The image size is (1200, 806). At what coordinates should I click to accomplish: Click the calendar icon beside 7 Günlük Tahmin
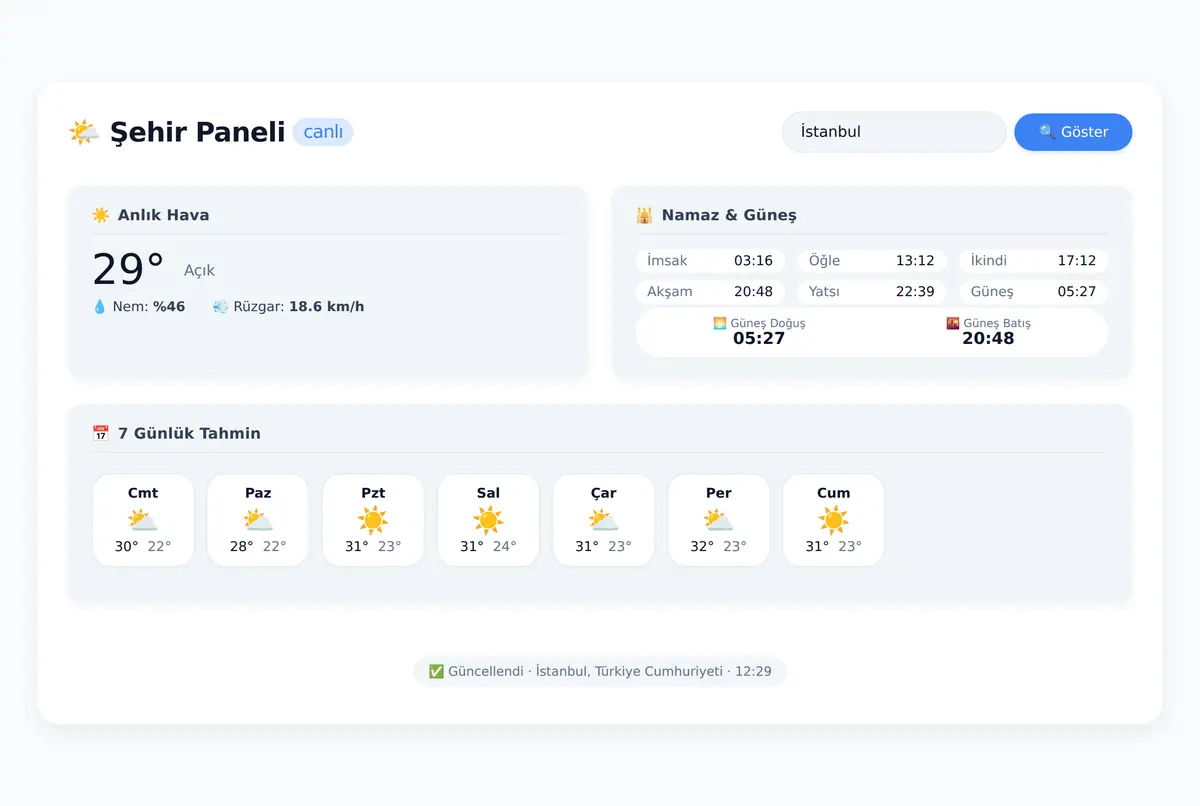click(x=100, y=433)
